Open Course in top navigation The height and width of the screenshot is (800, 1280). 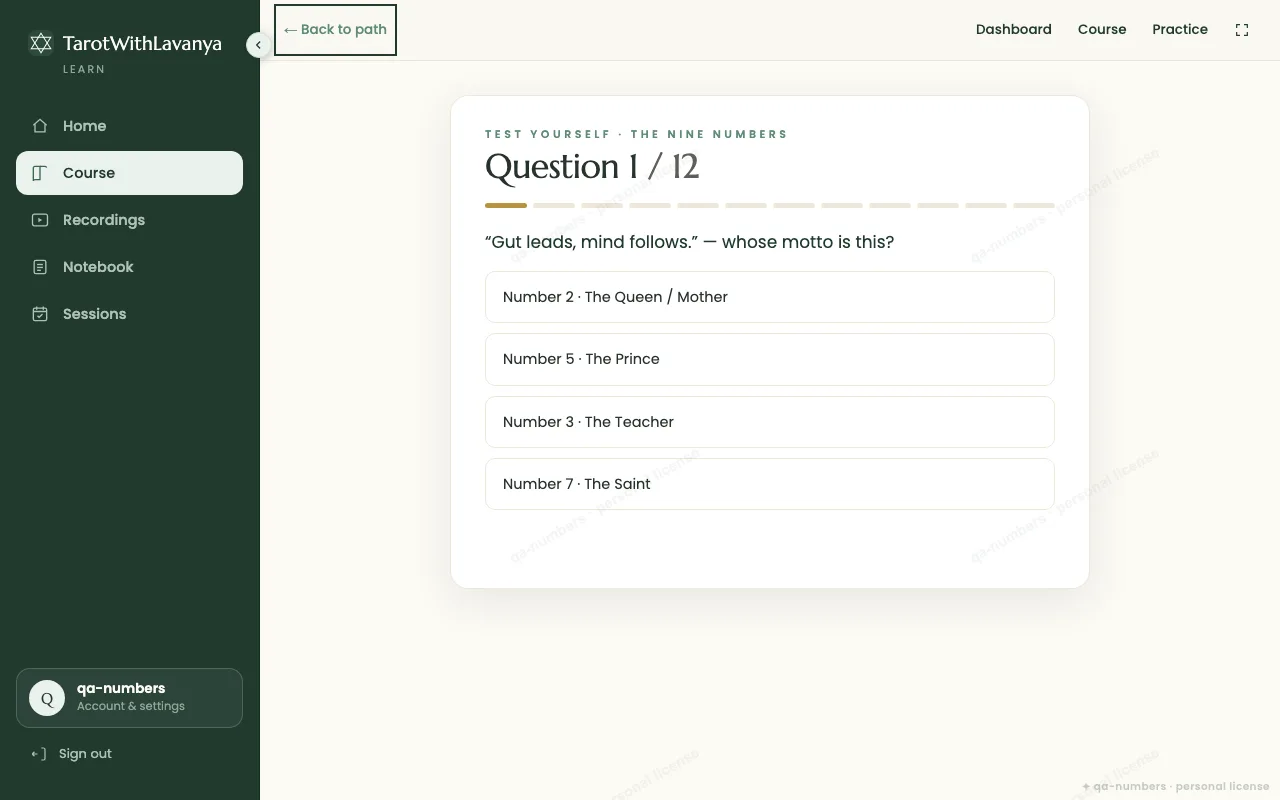point(1102,29)
